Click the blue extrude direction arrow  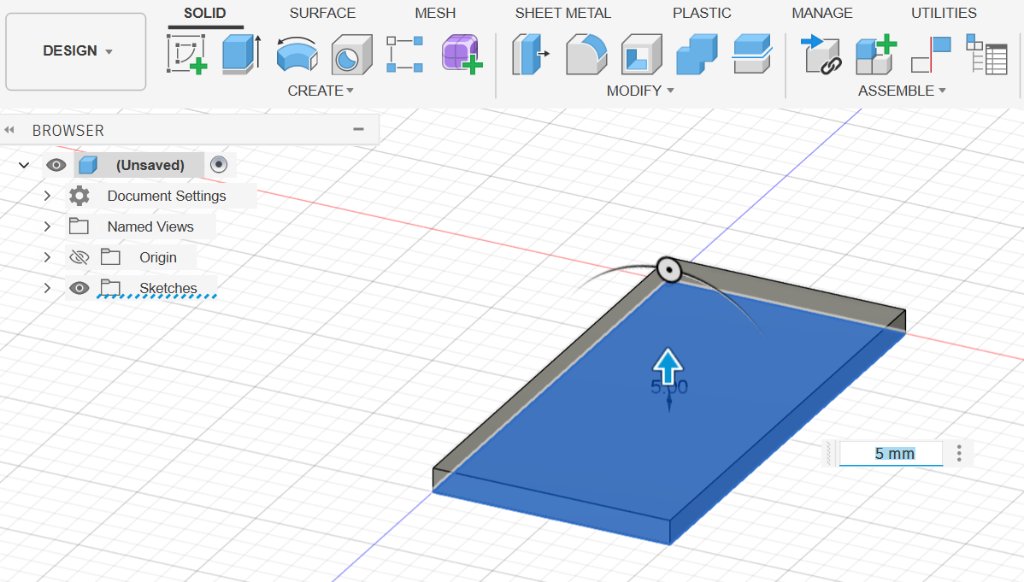[x=667, y=366]
